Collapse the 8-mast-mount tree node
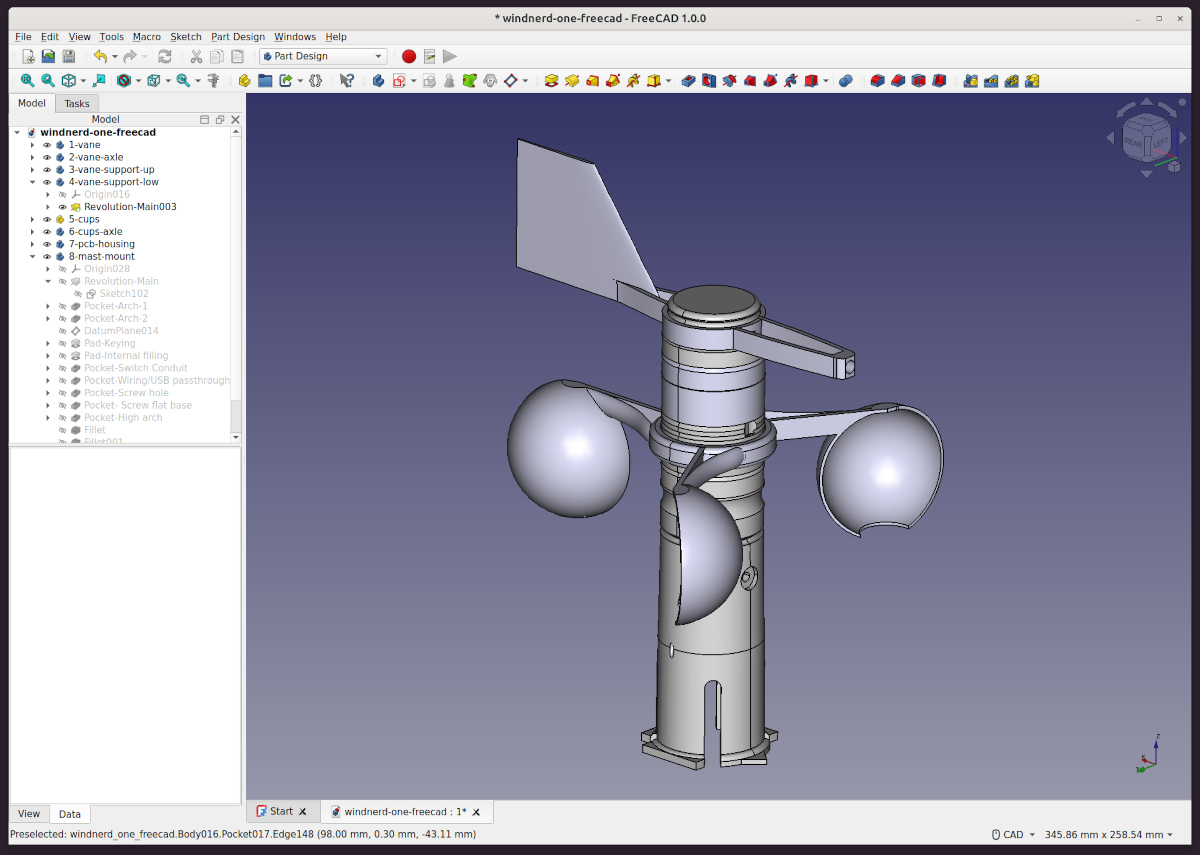The image size is (1200, 855). pyautogui.click(x=32, y=257)
